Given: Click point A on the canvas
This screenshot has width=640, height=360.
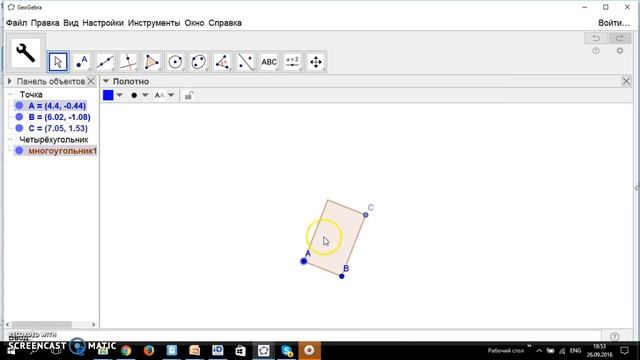Looking at the screenshot, I should pos(304,261).
